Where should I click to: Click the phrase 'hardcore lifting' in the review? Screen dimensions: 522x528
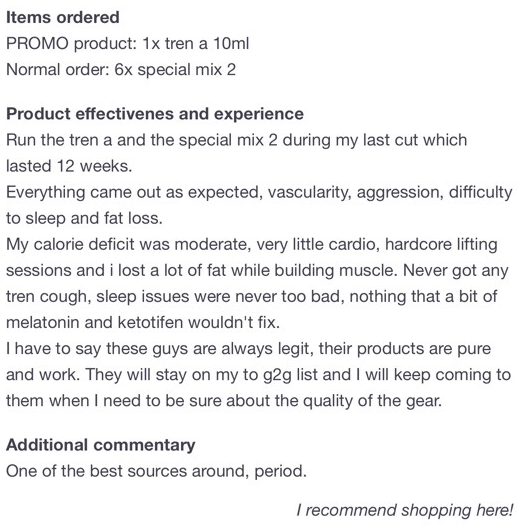[x=441, y=244]
